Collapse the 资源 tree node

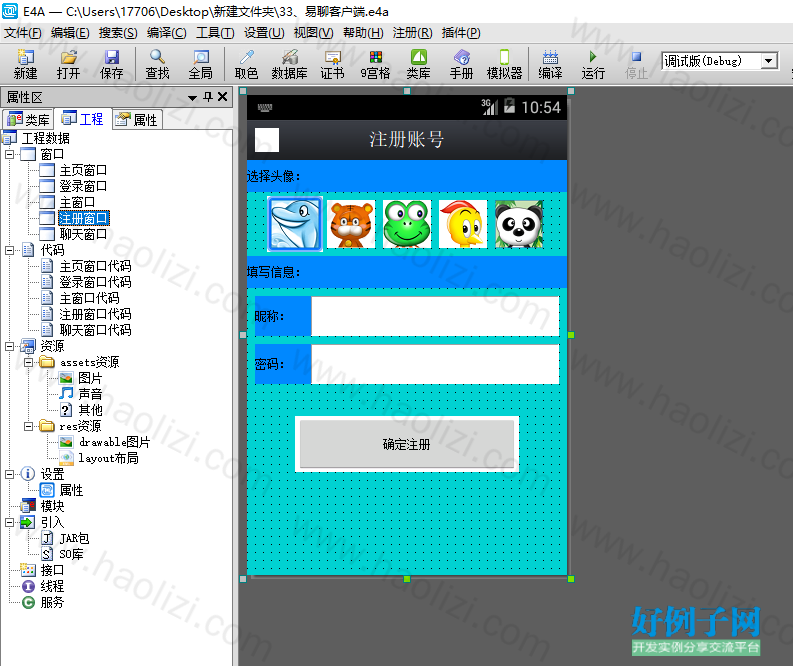(x=10, y=346)
